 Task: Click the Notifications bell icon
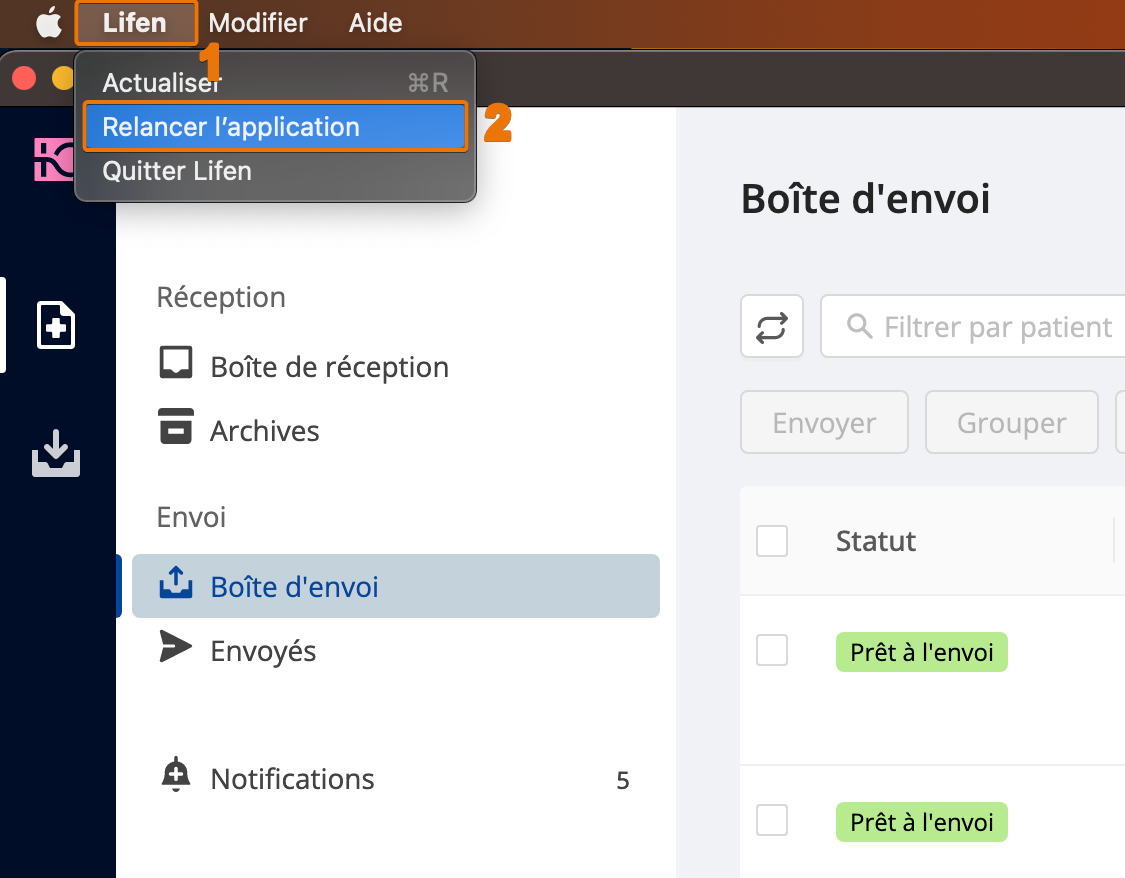(176, 774)
